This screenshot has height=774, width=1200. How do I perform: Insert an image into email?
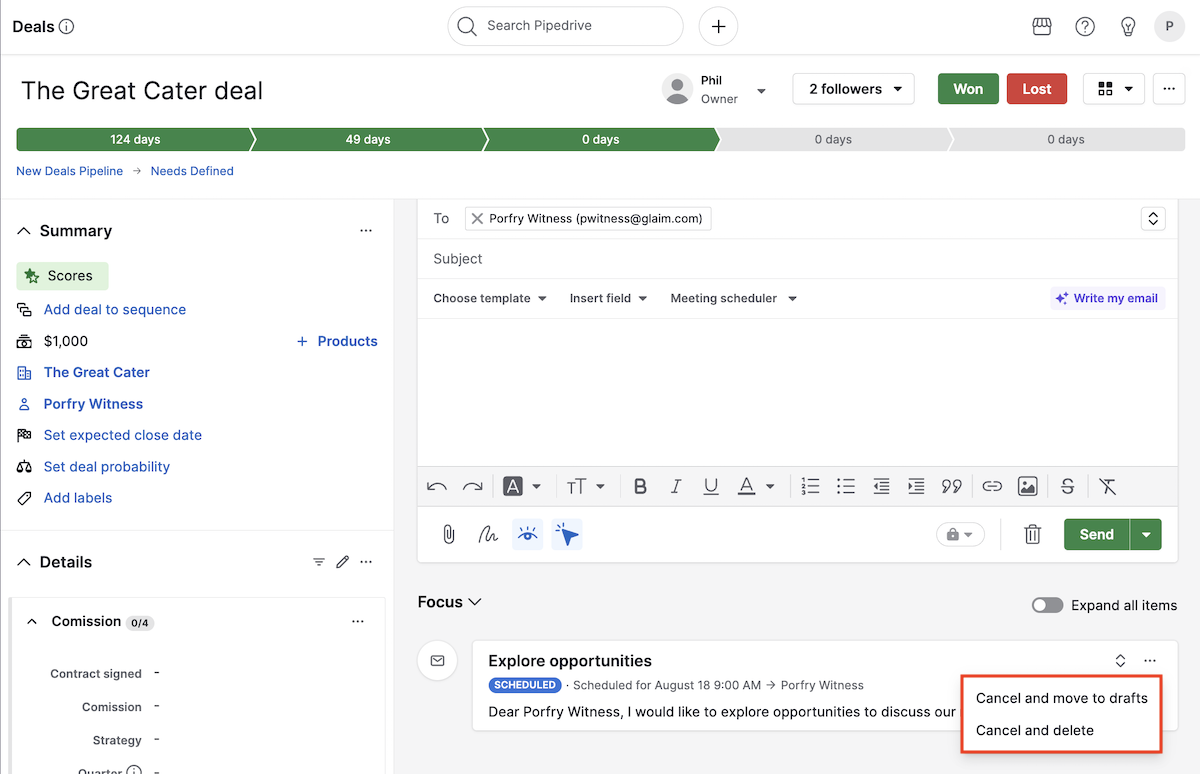[1027, 487]
